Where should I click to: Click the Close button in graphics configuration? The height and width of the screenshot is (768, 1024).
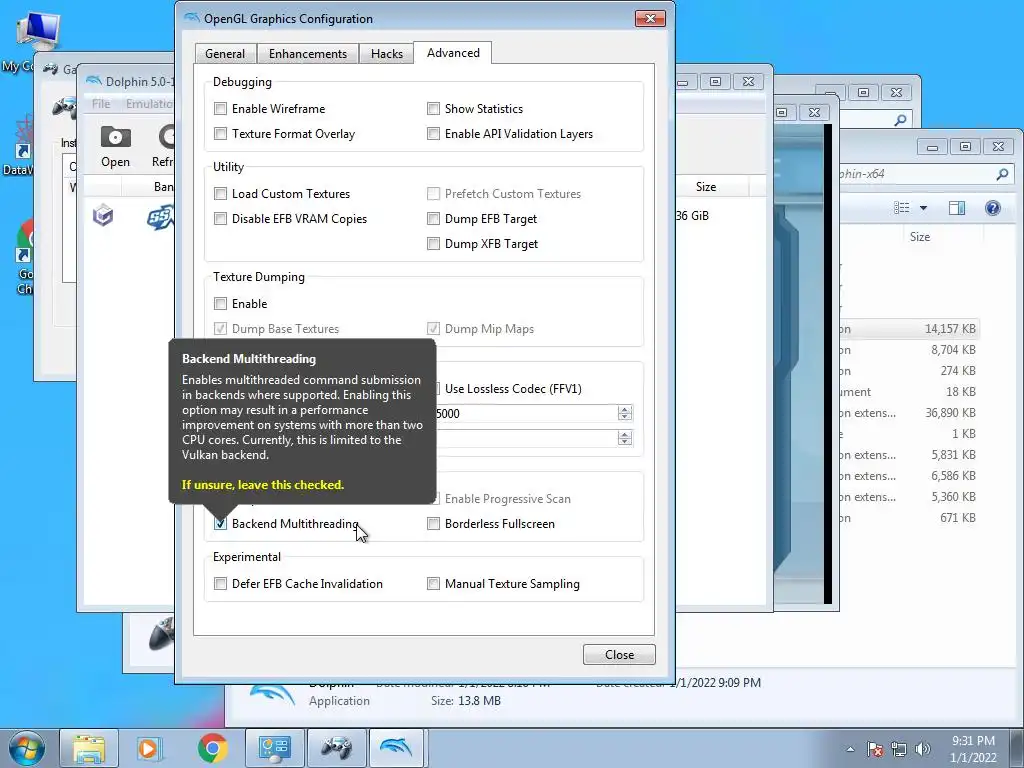pyautogui.click(x=619, y=655)
